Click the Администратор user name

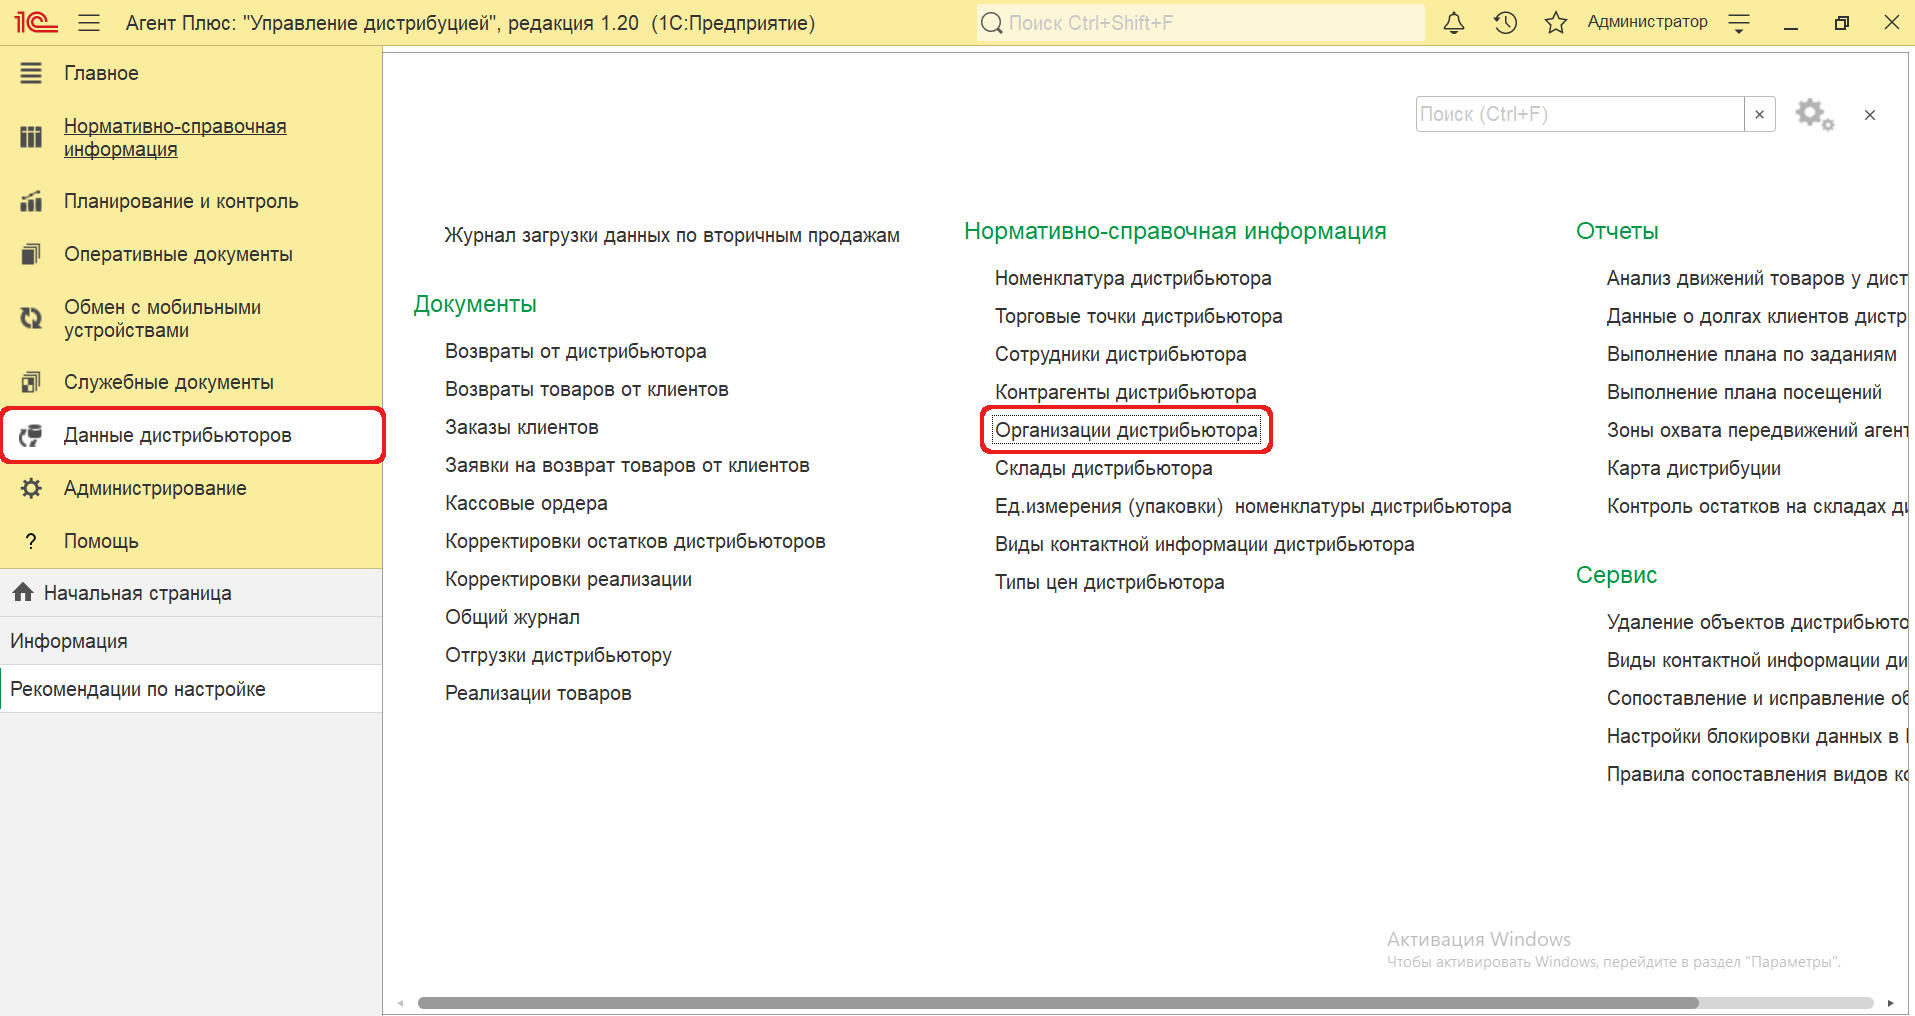coord(1647,22)
